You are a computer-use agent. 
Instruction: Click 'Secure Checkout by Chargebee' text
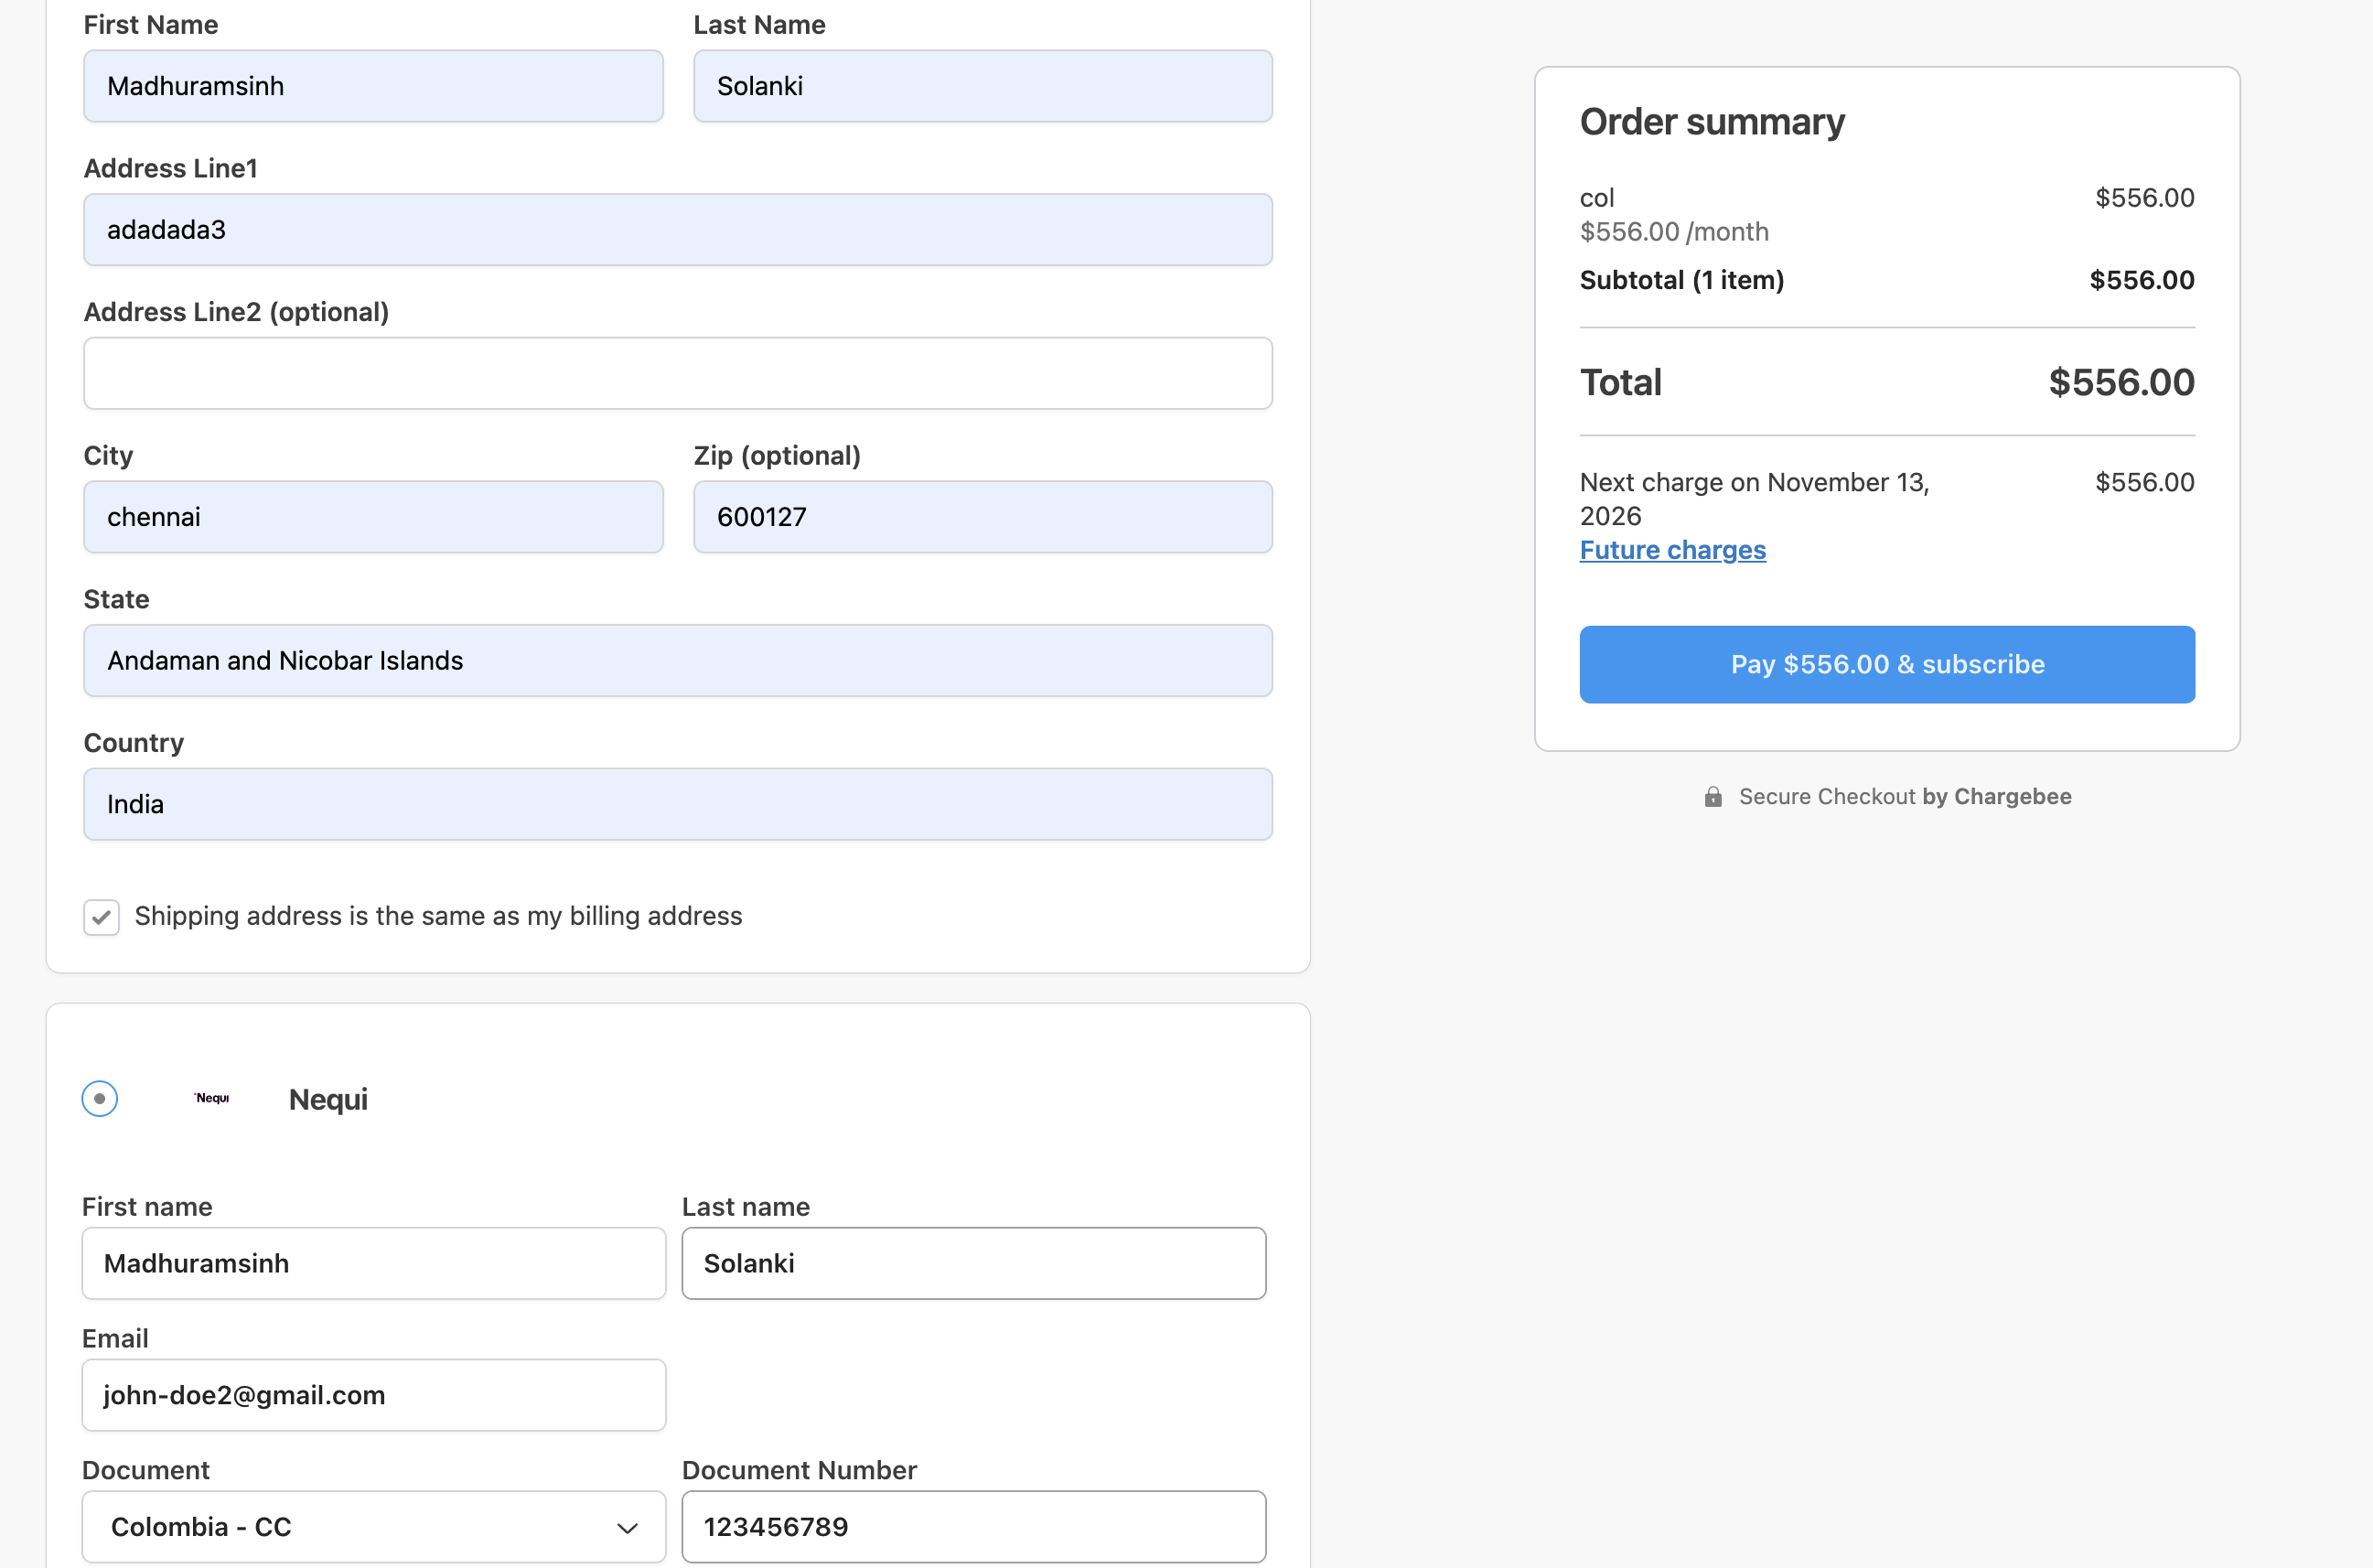pyautogui.click(x=1905, y=796)
